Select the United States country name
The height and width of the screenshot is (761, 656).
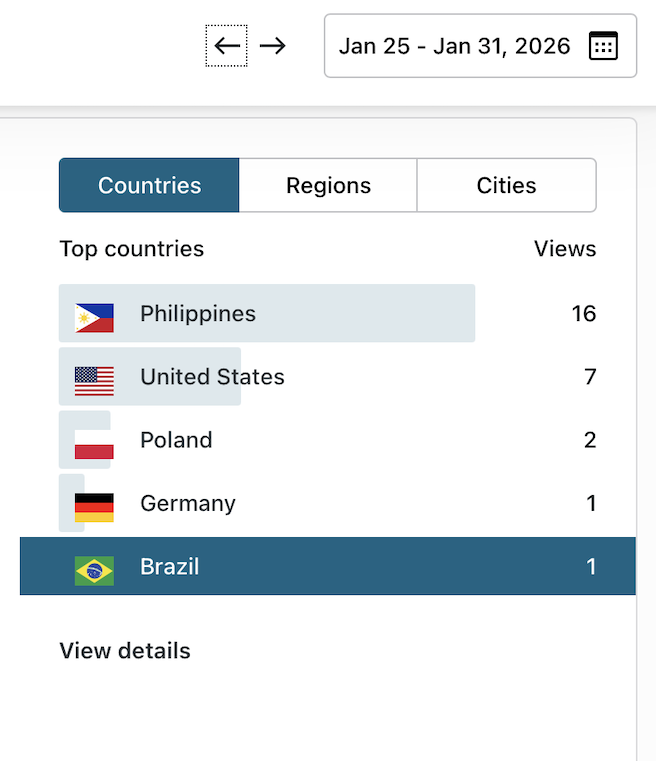point(212,377)
